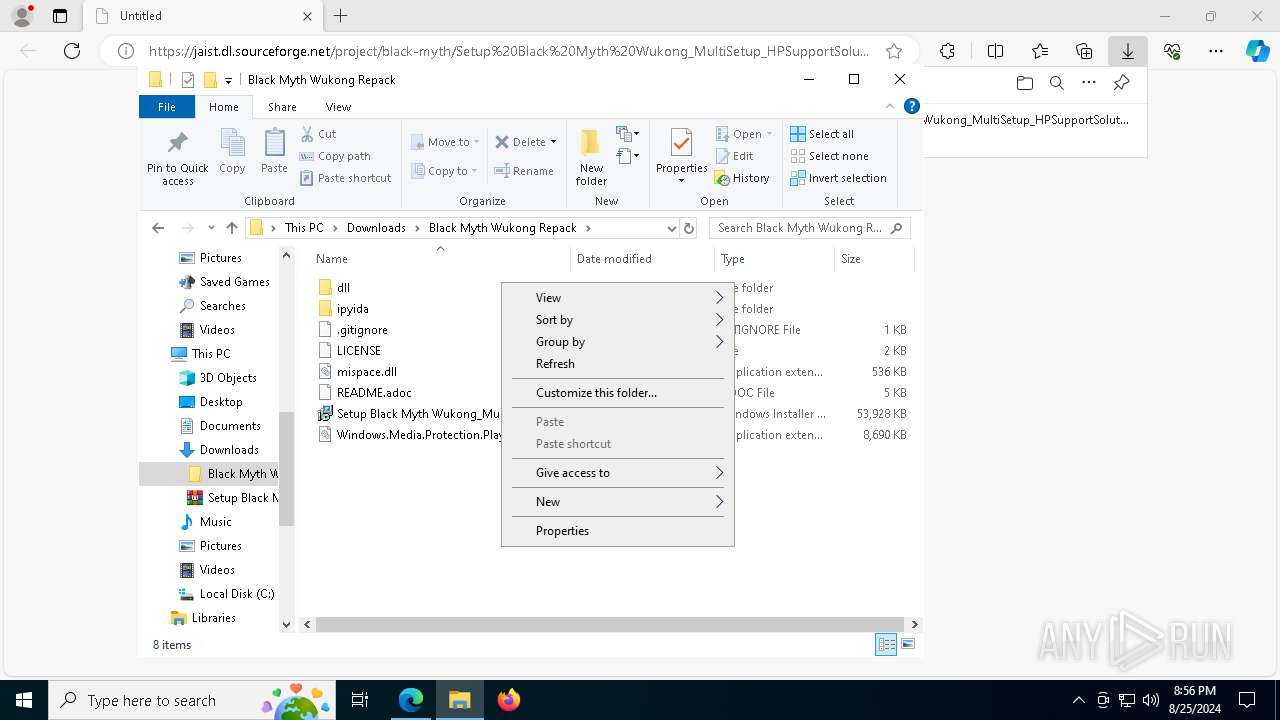Select the README.adoc file
Viewport: 1280px width, 720px height.
coord(374,393)
